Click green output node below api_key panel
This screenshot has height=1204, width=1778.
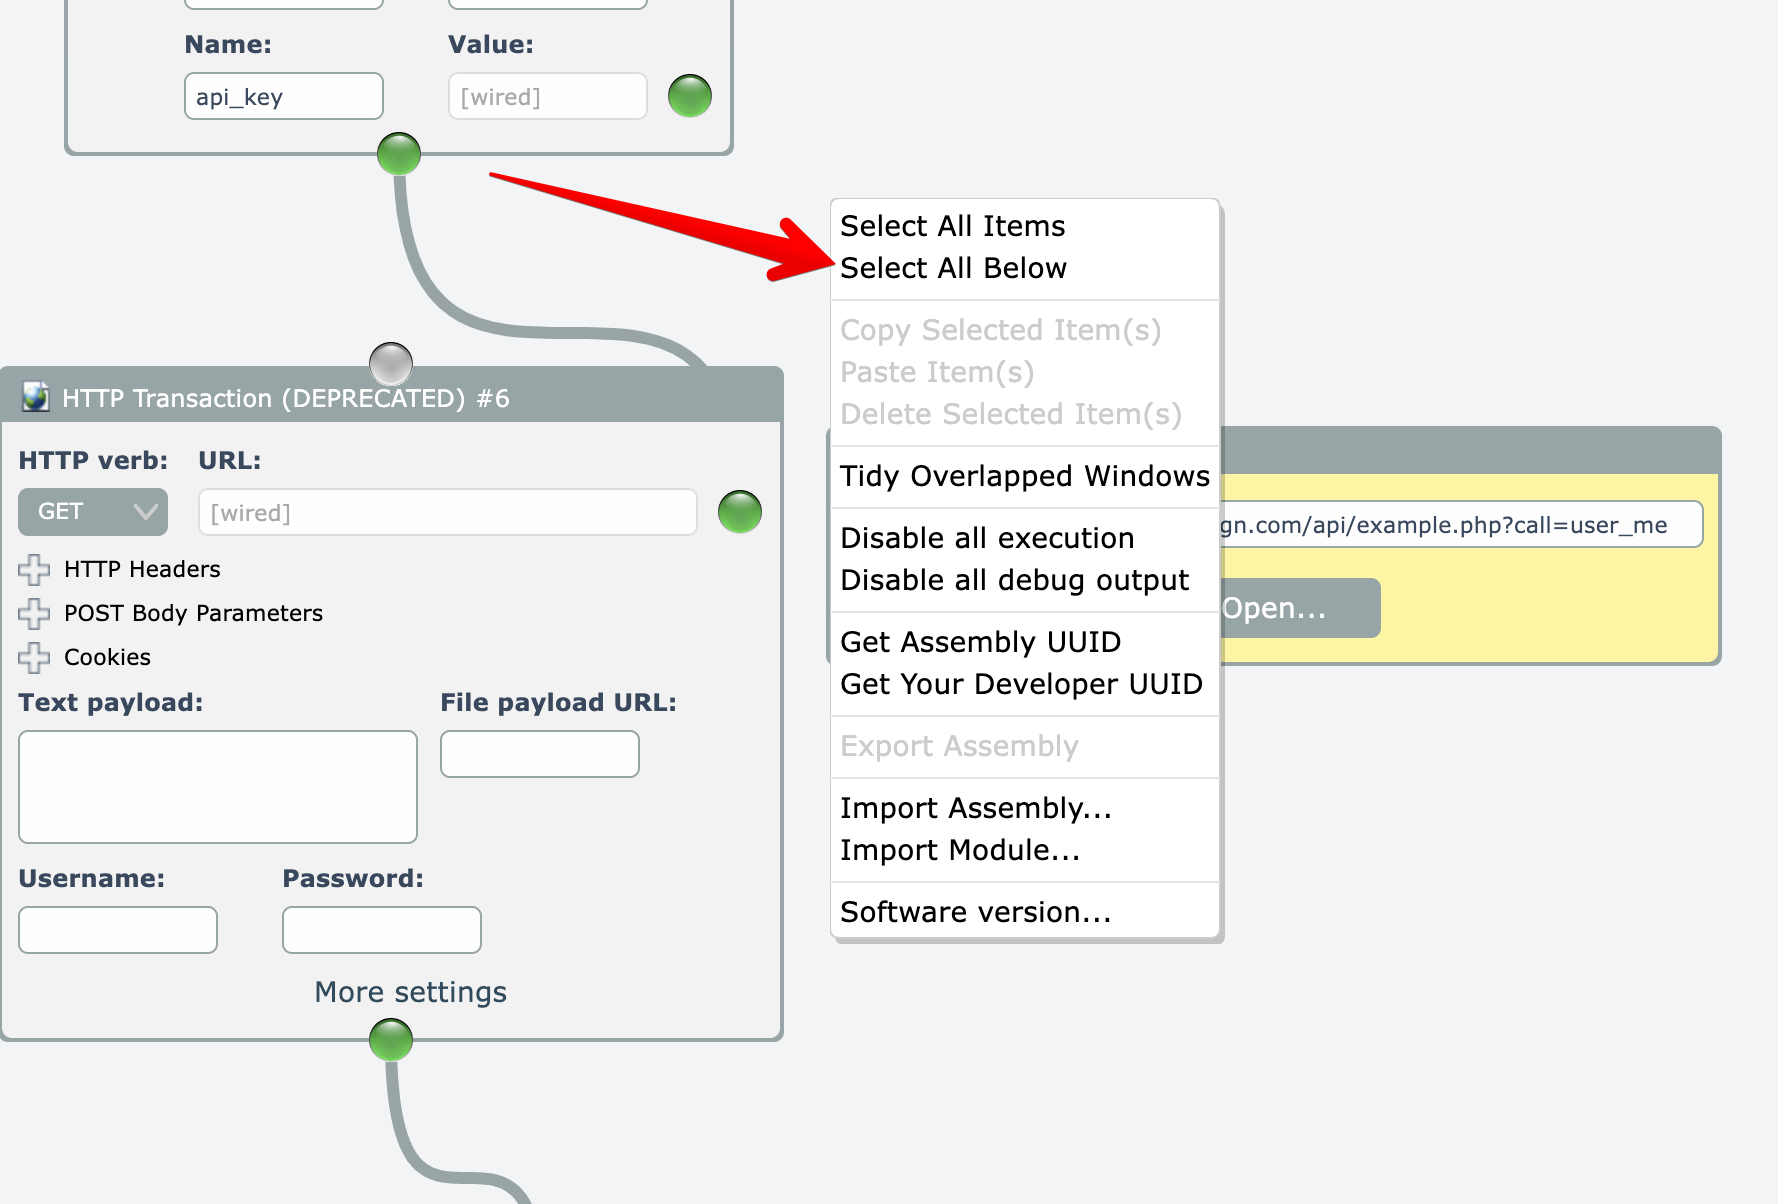[399, 154]
